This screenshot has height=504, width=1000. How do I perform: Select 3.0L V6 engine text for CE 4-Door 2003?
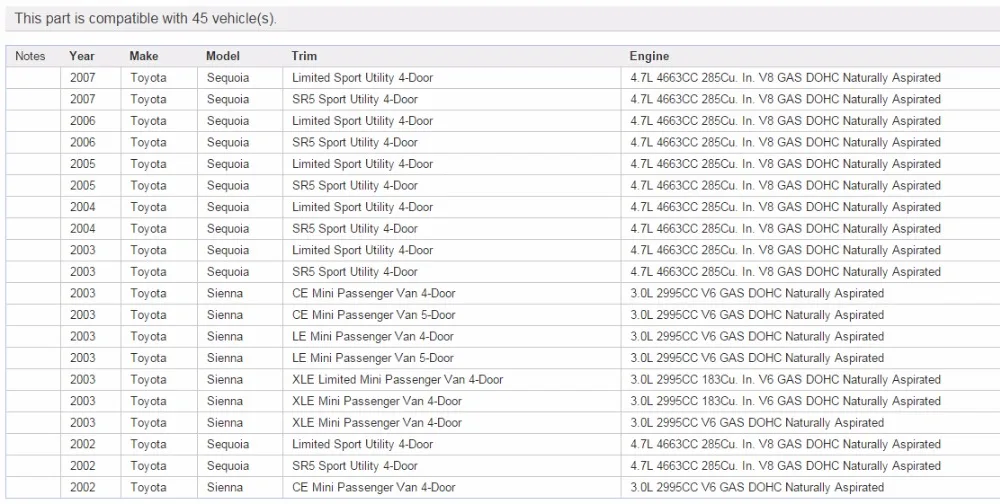(x=757, y=293)
